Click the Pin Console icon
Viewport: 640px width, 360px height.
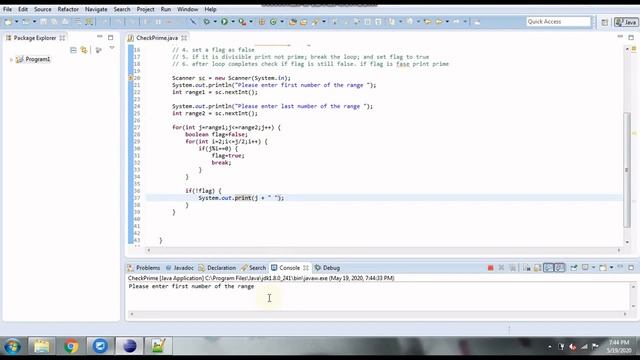click(574, 268)
